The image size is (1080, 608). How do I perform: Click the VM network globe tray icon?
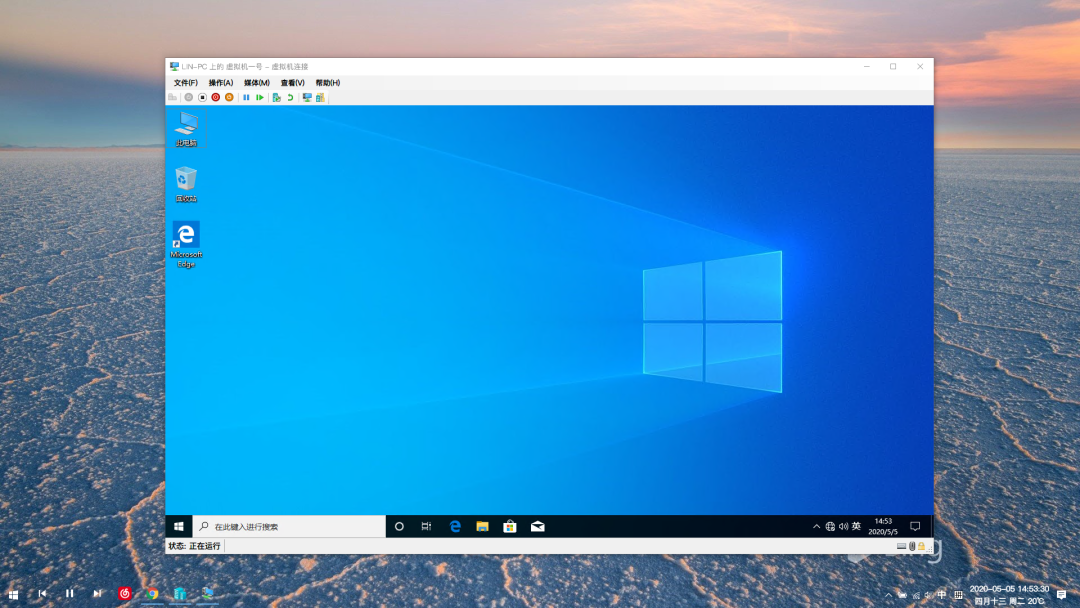(830, 527)
